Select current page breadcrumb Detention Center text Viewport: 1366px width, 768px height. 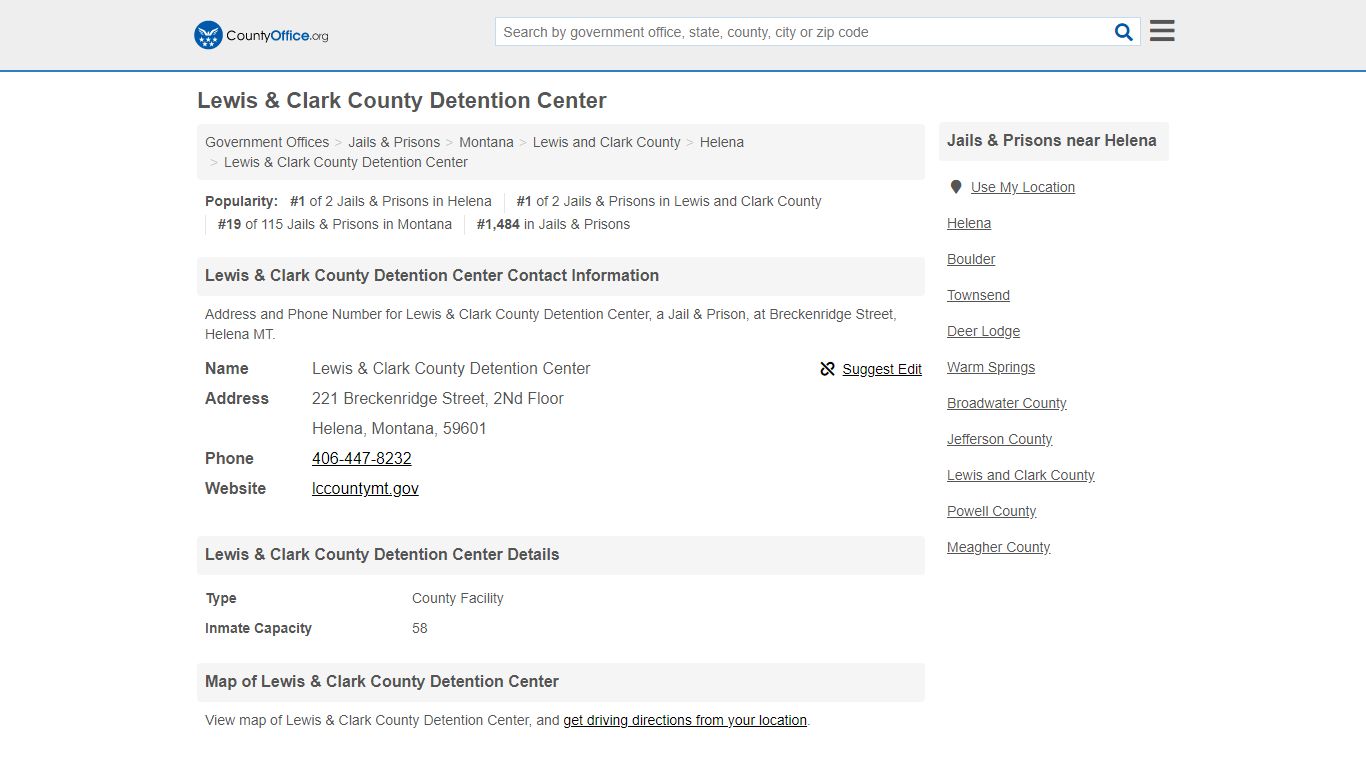pos(346,162)
